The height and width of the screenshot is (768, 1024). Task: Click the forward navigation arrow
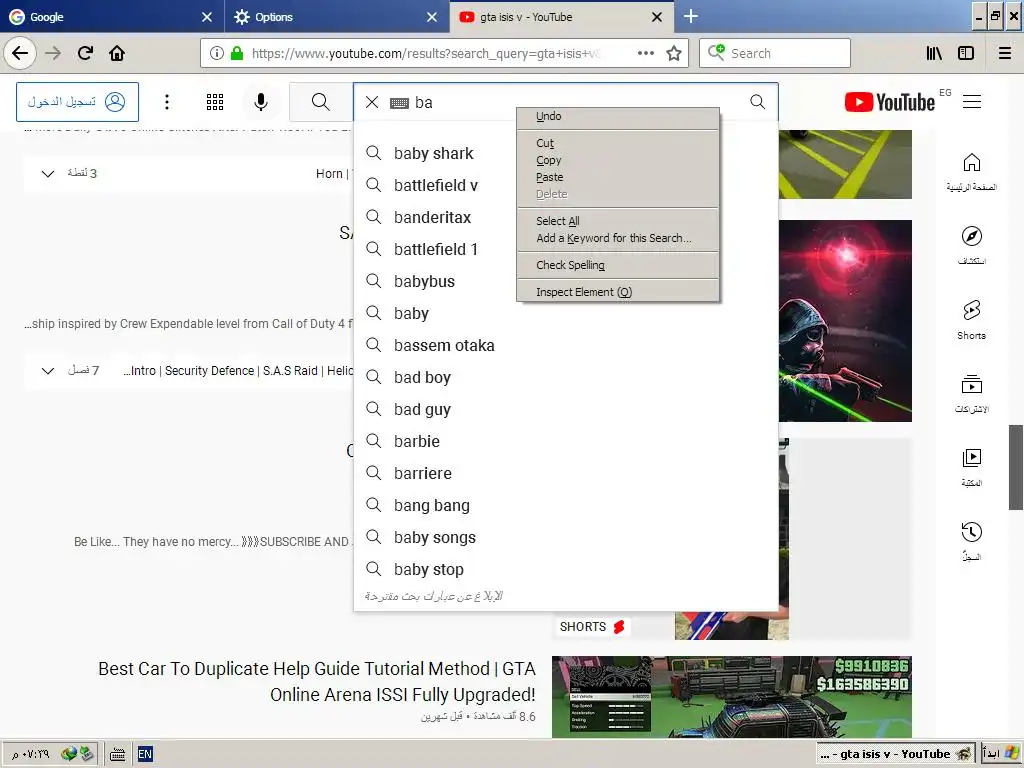pyautogui.click(x=53, y=53)
